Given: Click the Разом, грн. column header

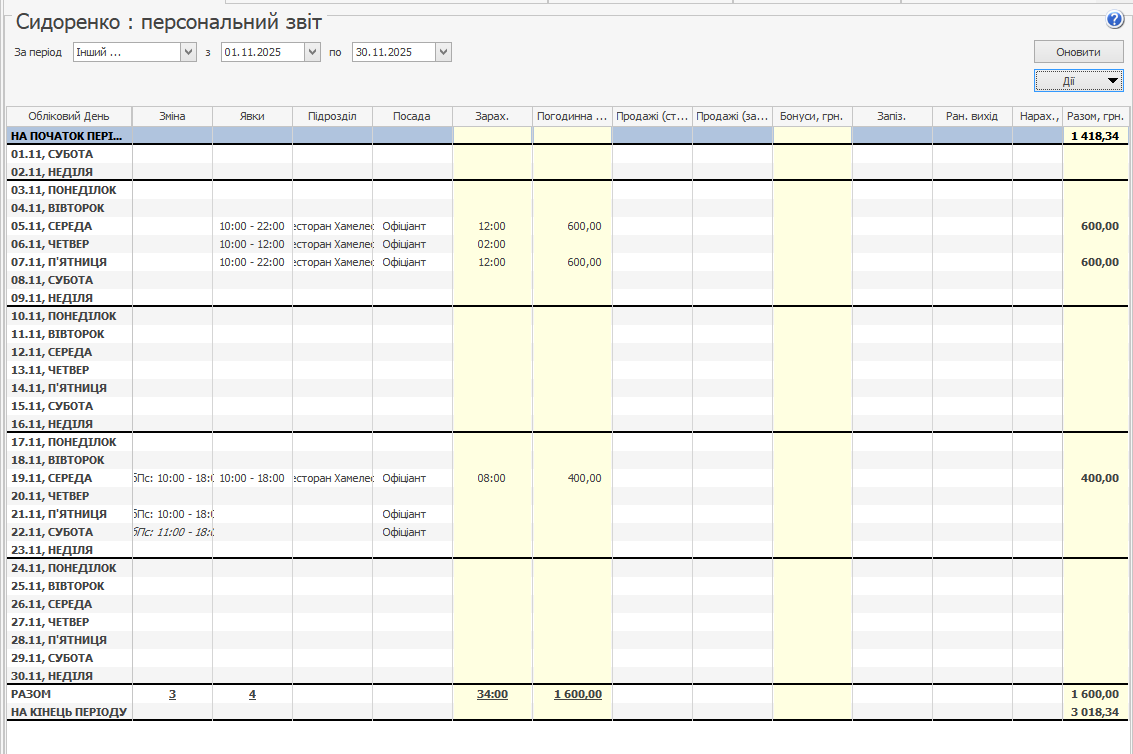Looking at the screenshot, I should coord(1095,116).
